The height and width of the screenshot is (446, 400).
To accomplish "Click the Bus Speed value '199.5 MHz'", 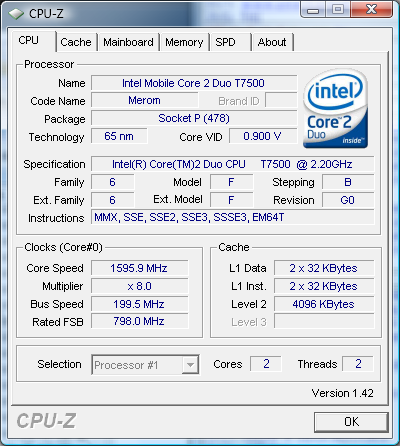I will click(139, 304).
